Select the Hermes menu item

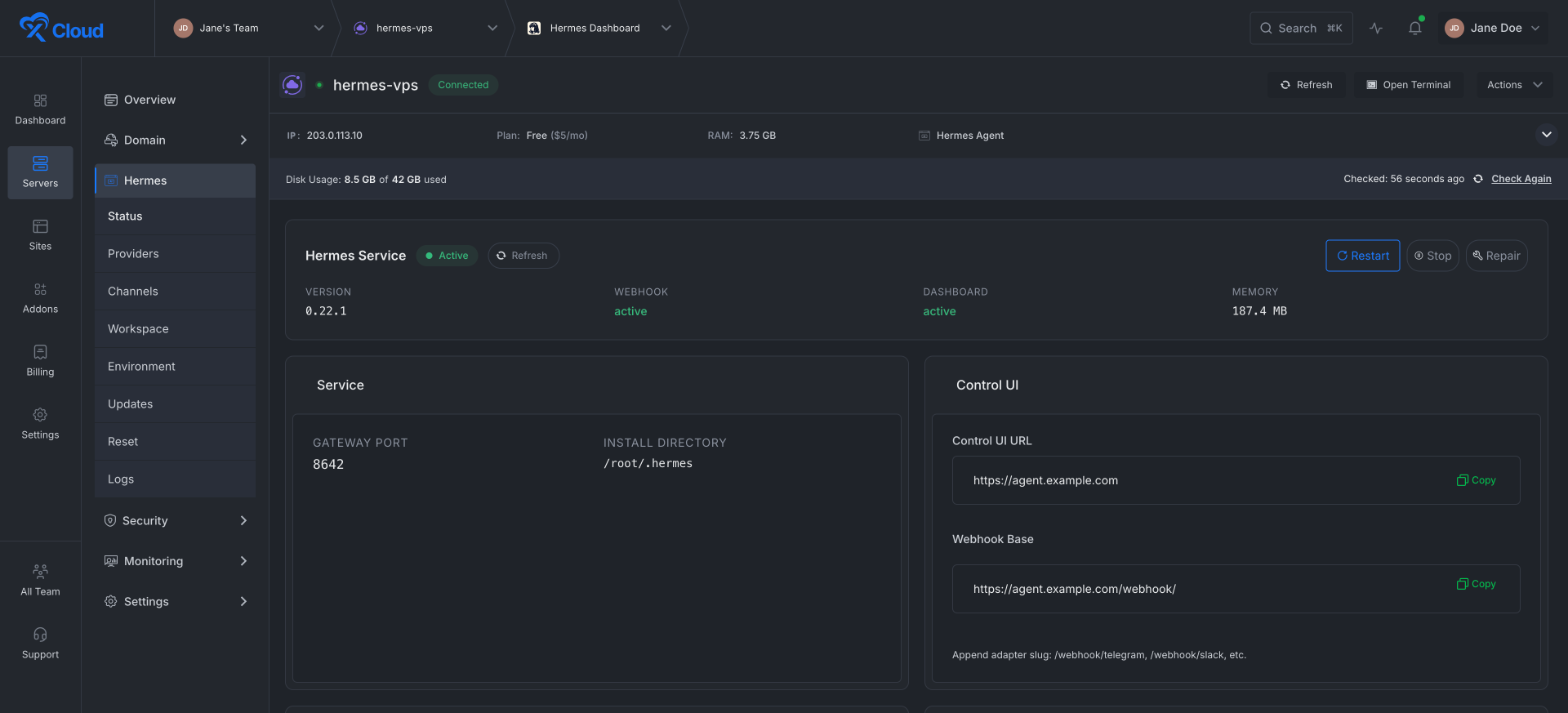[x=175, y=180]
